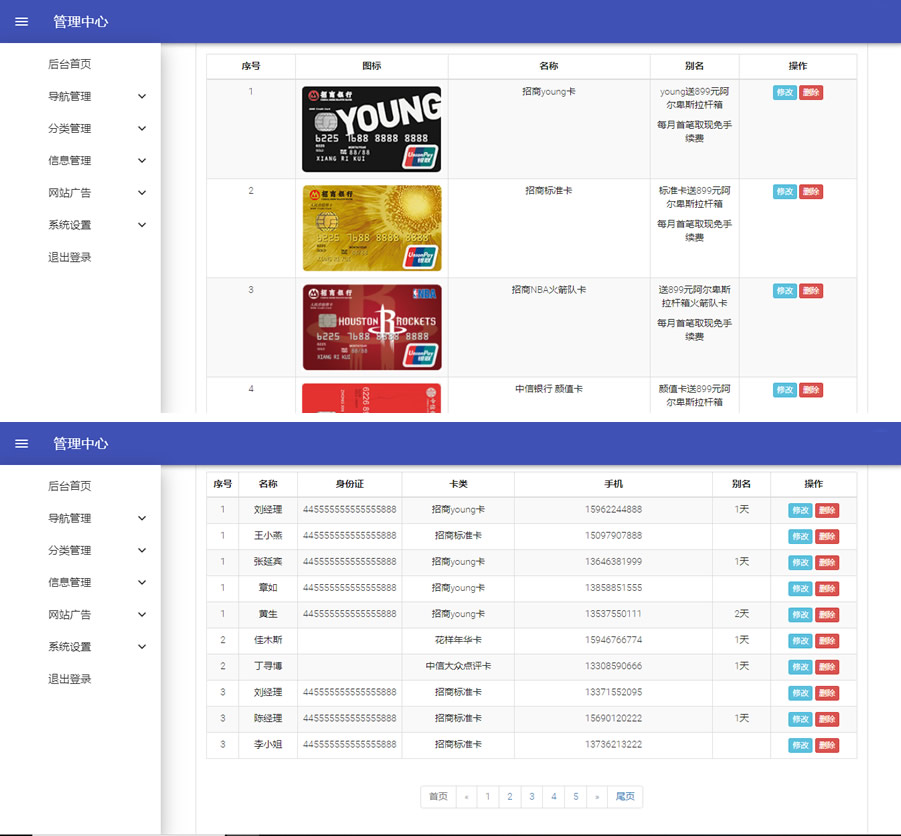Image resolution: width=901 pixels, height=836 pixels.
Task: Open the hamburger menu above the customer table
Action: pos(22,443)
